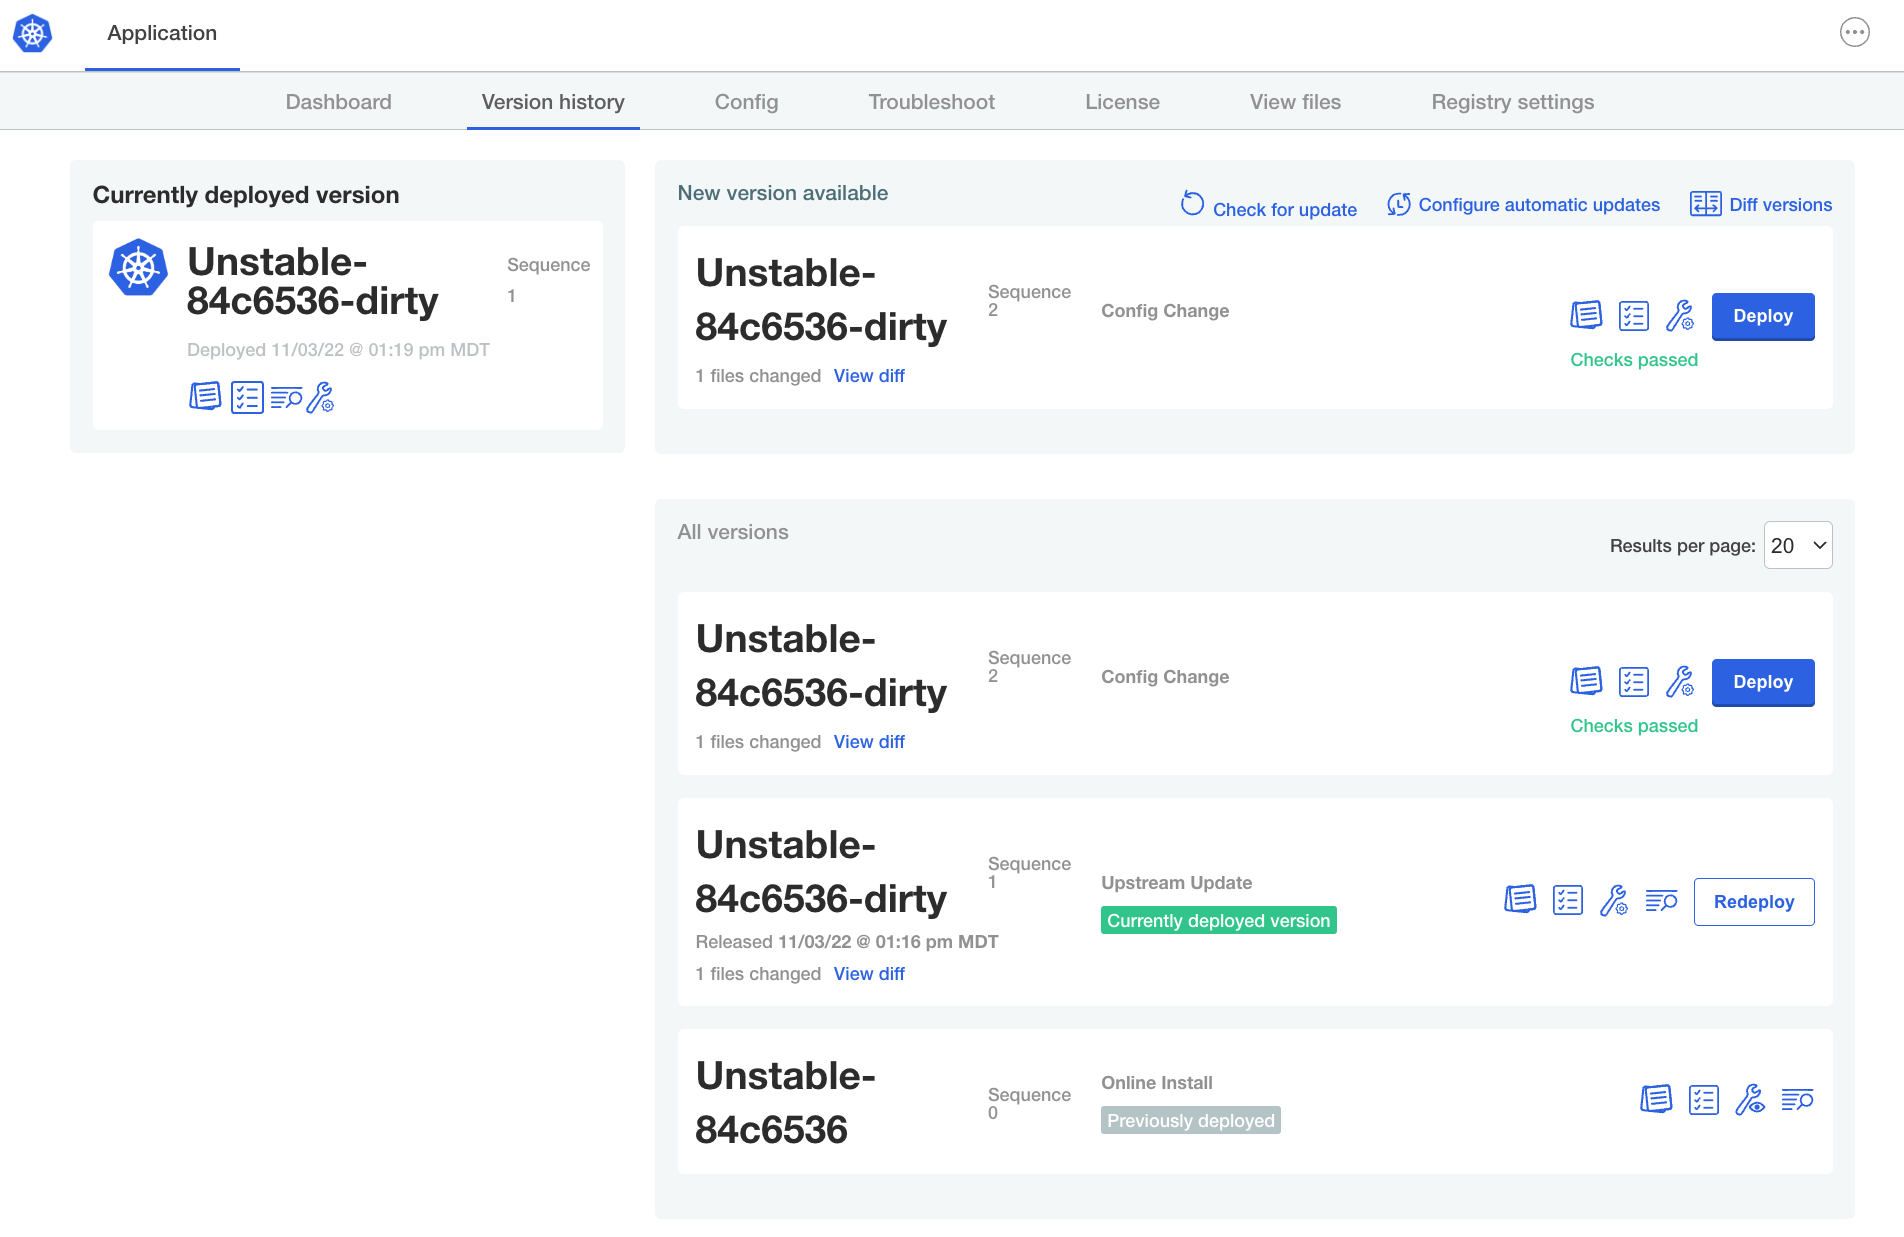Open the three-dot overflow menu top right
1904x1237 pixels.
(1856, 32)
